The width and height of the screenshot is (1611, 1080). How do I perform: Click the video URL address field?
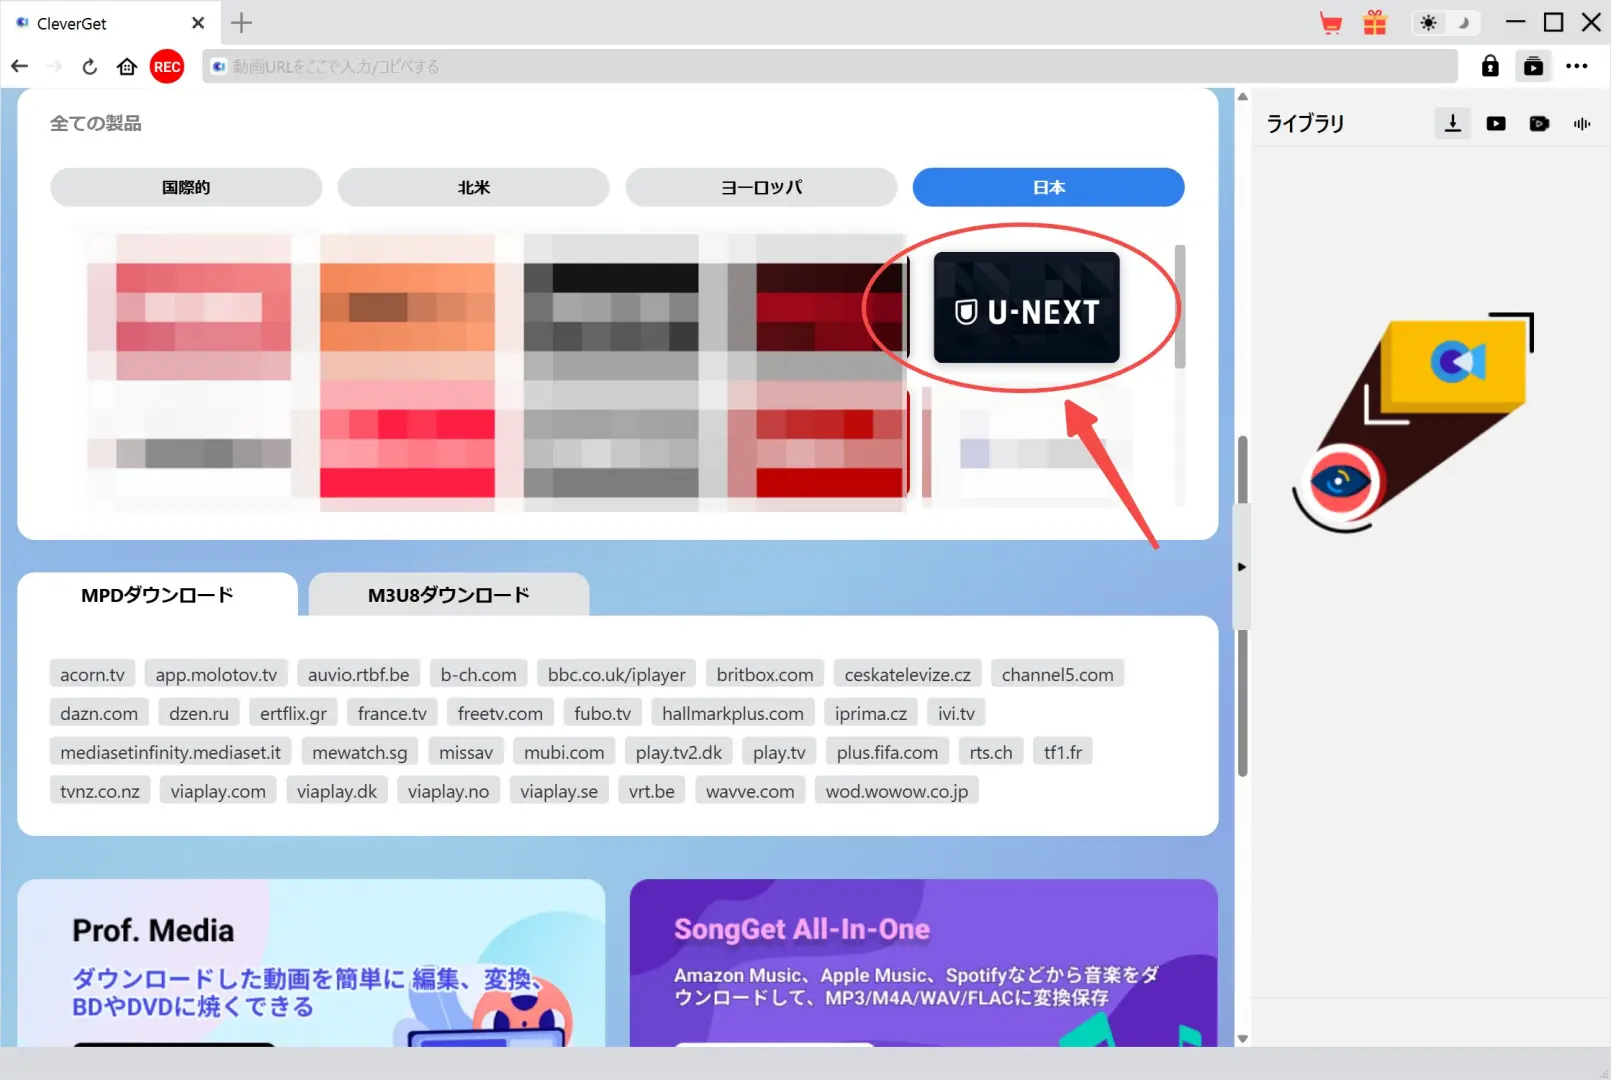(x=829, y=66)
